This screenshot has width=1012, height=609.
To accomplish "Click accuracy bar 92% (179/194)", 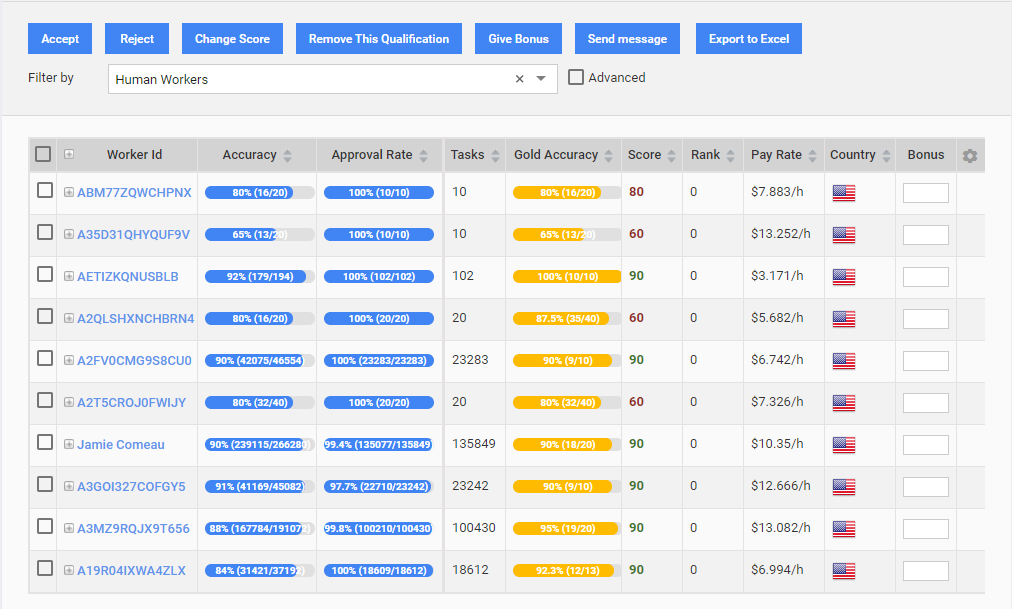I will pyautogui.click(x=259, y=277).
